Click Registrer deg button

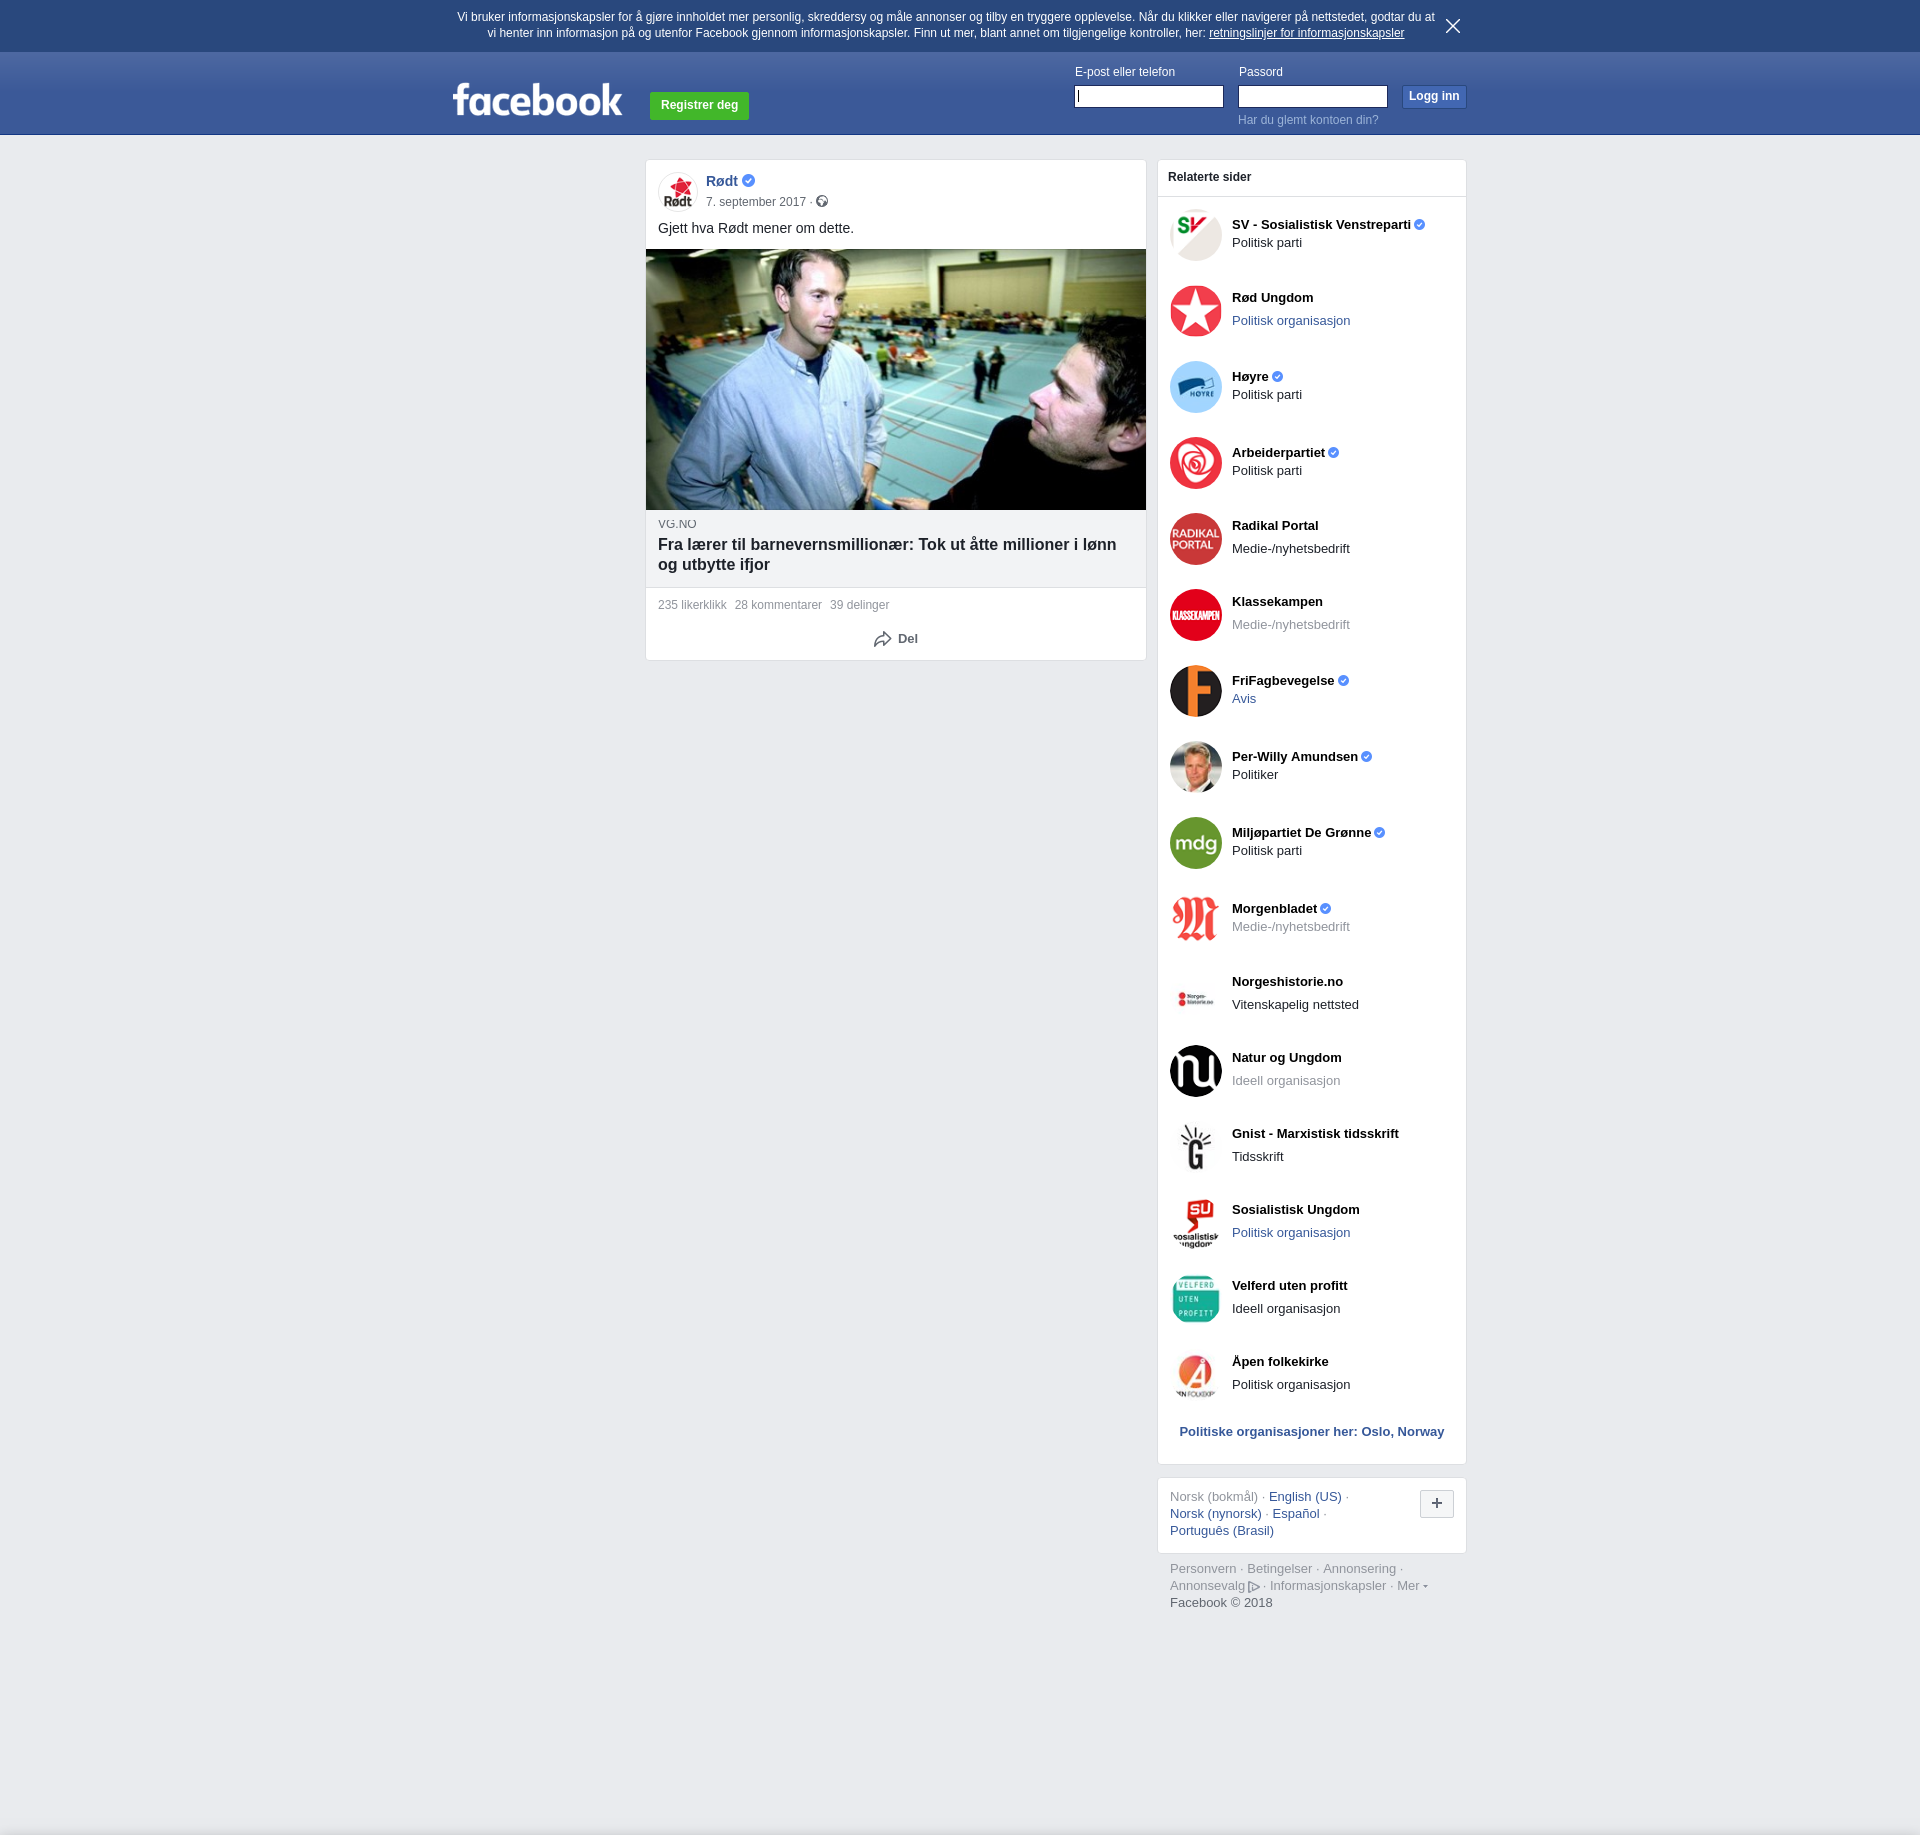point(699,105)
